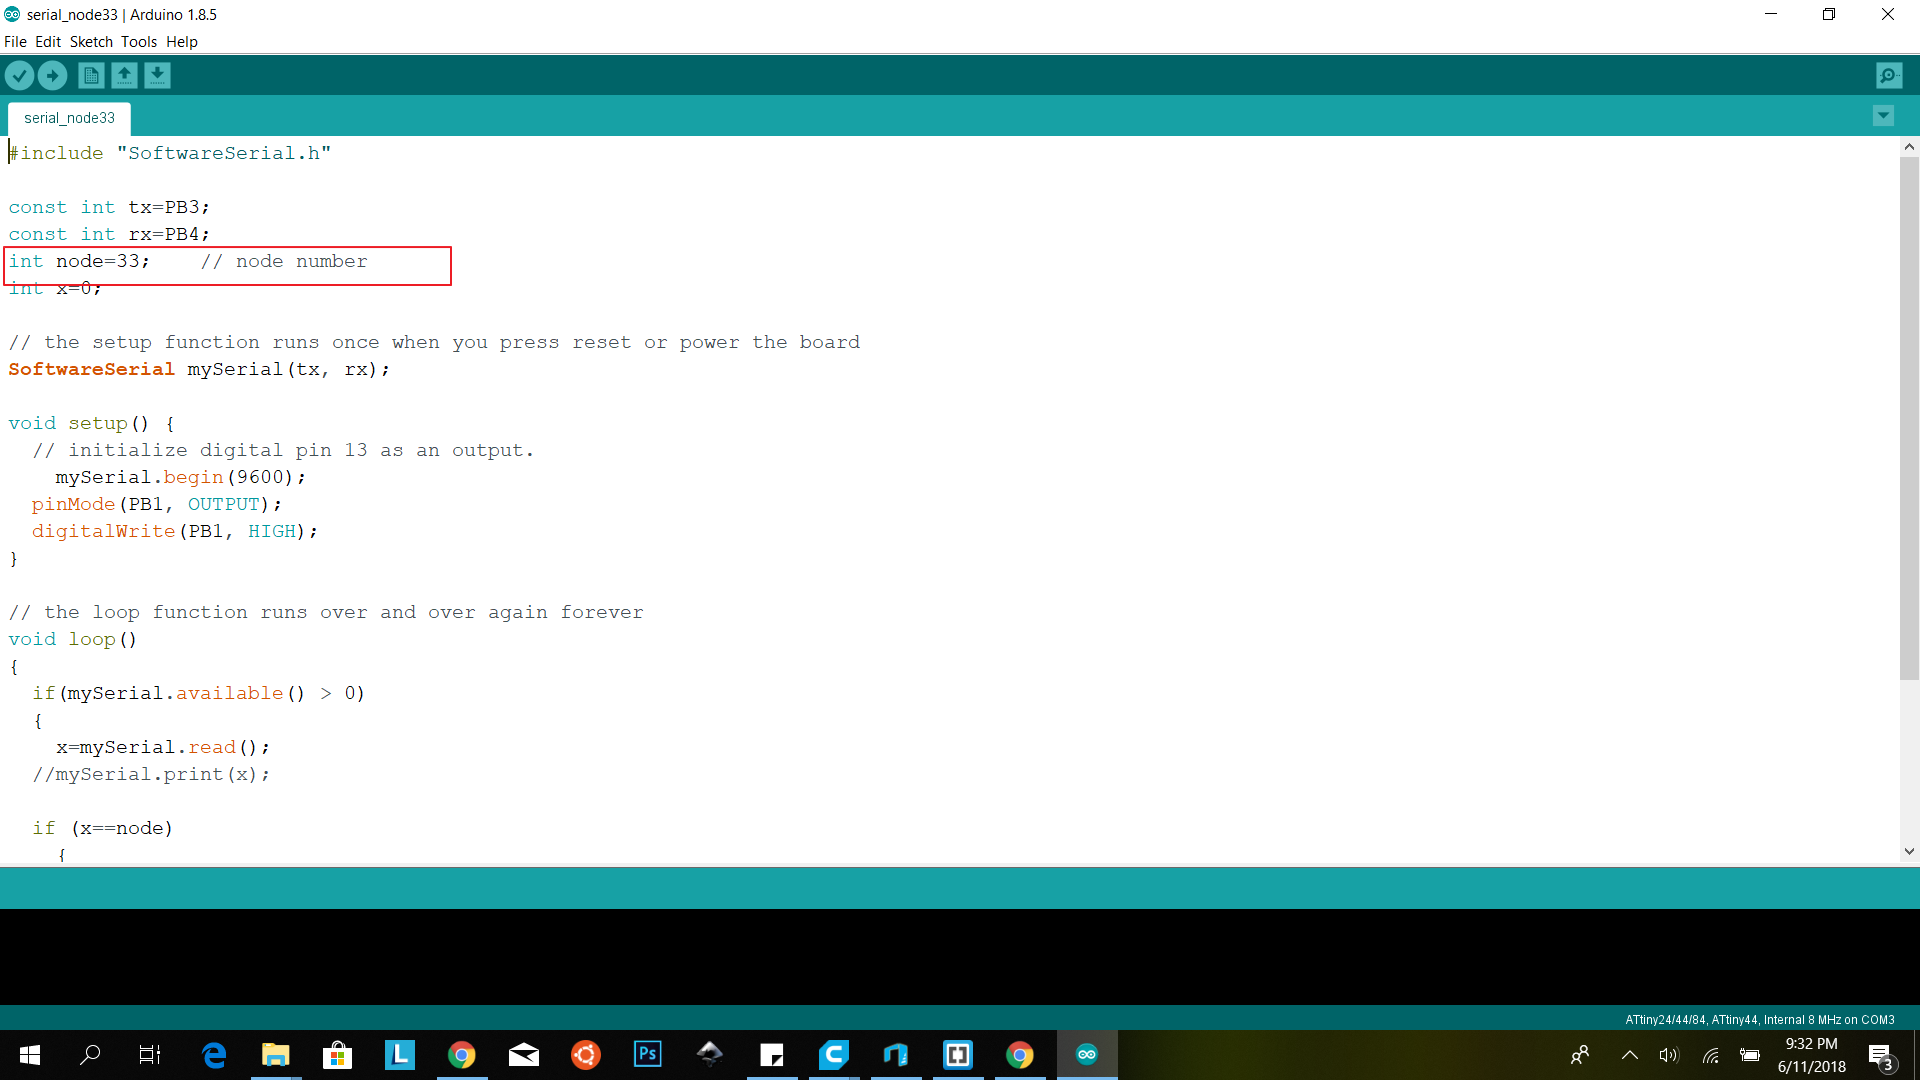Screen dimensions: 1920x1080
Task: Click the editor scroll down arrow
Action: (x=1909, y=852)
